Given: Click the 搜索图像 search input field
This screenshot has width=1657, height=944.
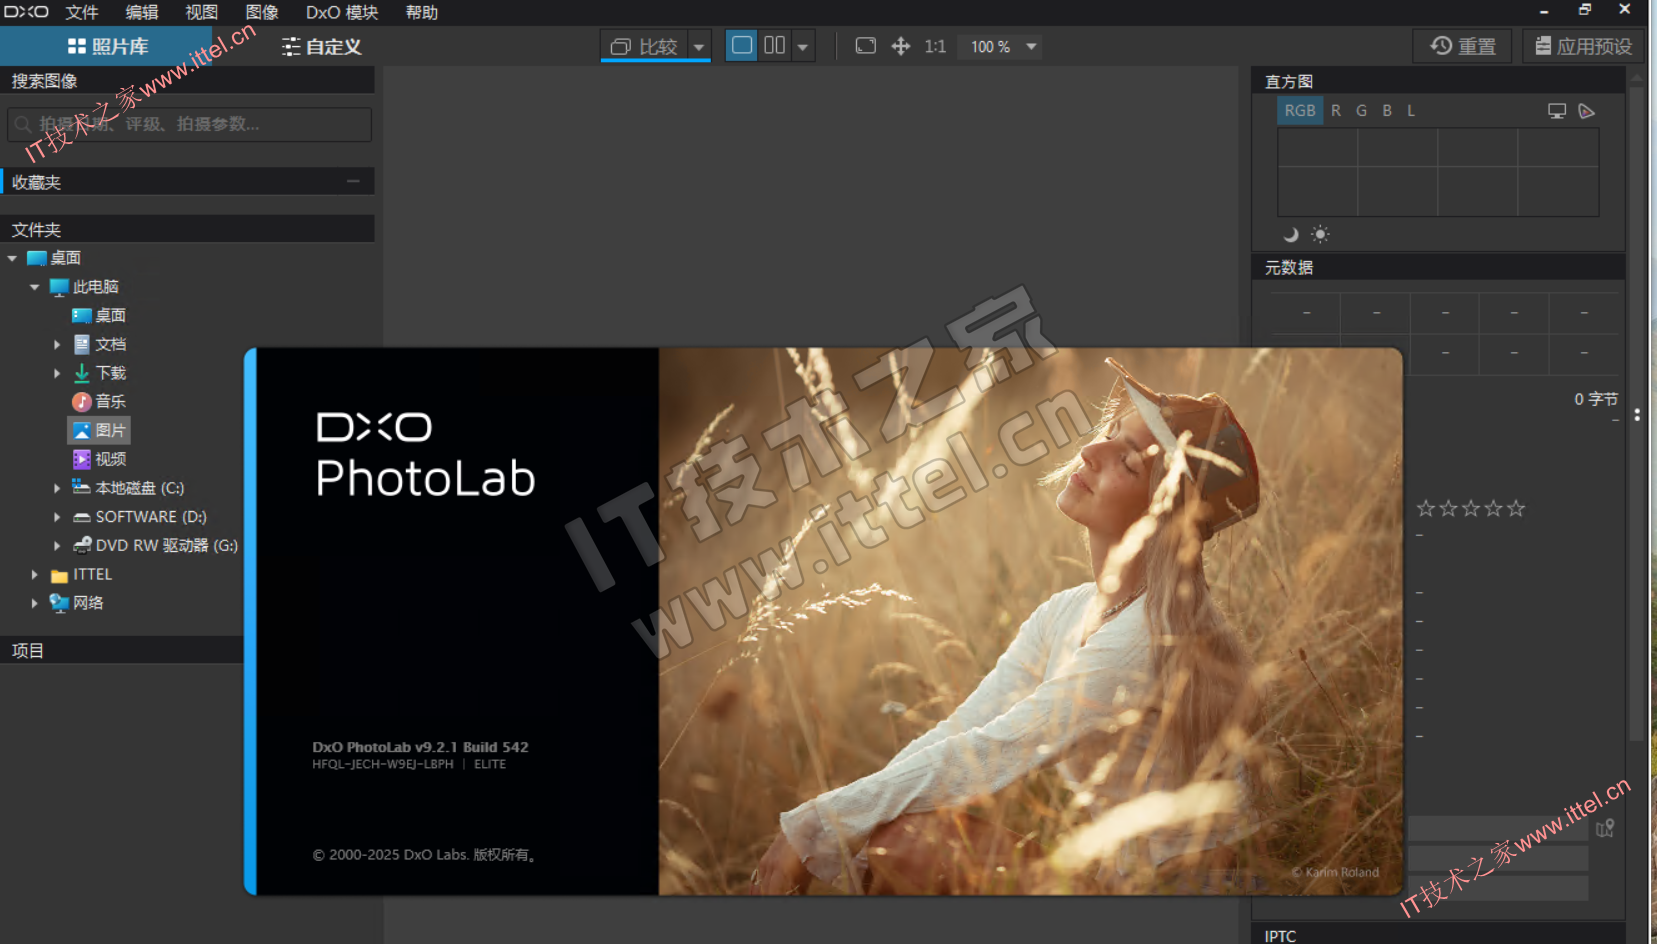Looking at the screenshot, I should 190,124.
